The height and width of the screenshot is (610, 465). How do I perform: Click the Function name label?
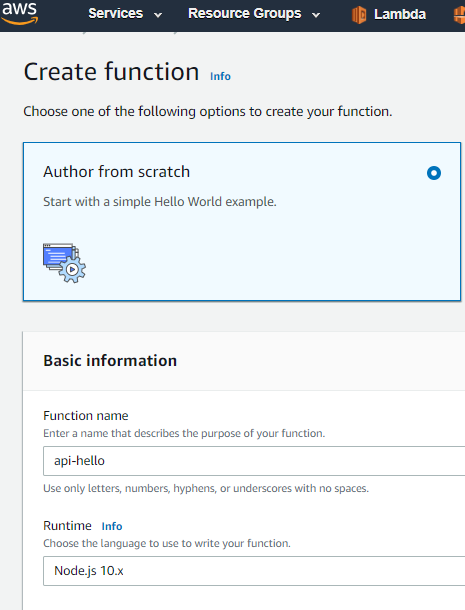pyautogui.click(x=86, y=415)
